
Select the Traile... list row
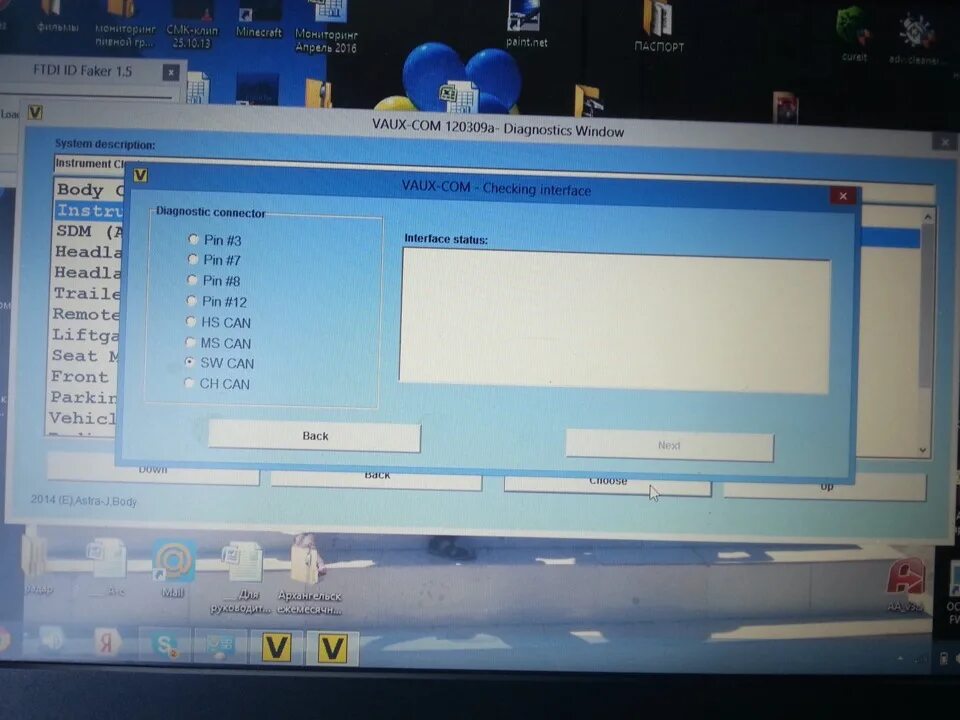click(x=86, y=293)
